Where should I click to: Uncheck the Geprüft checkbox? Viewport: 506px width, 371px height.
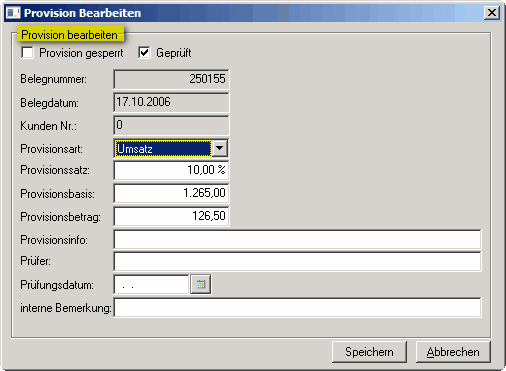click(144, 53)
